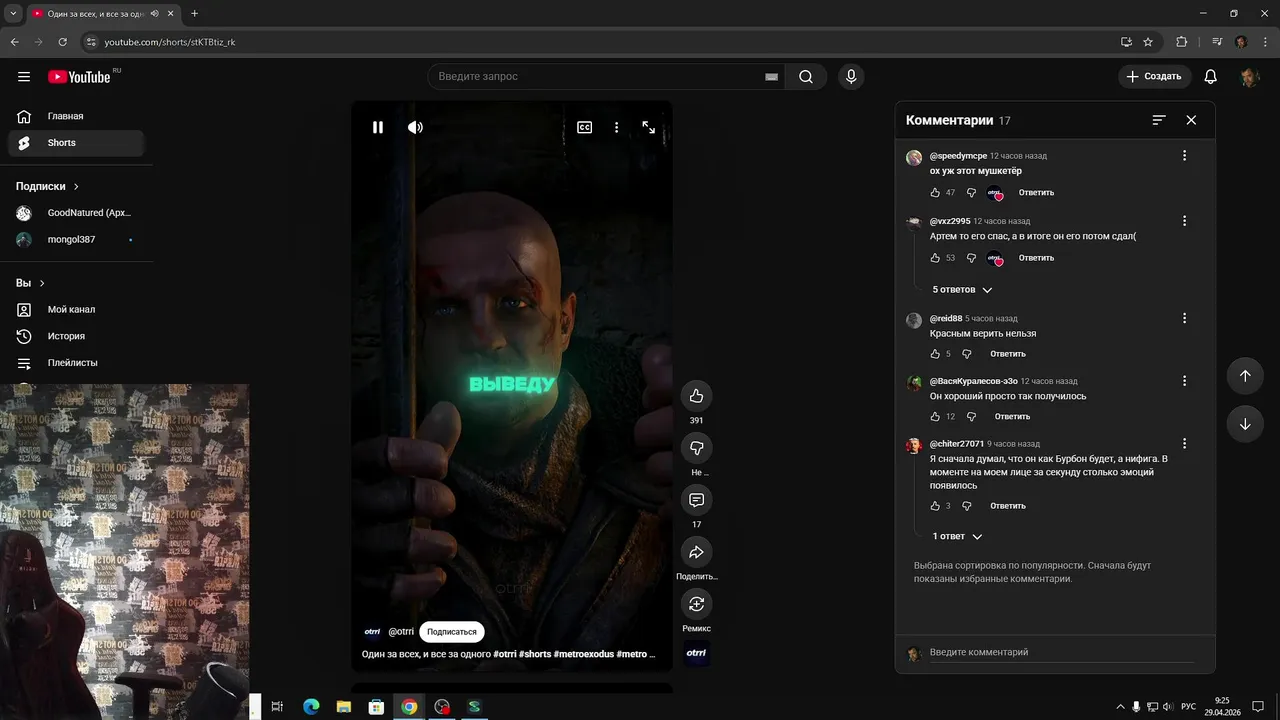1280x720 pixels.
Task: Open the #otrri hashtag in description
Action: 505,654
